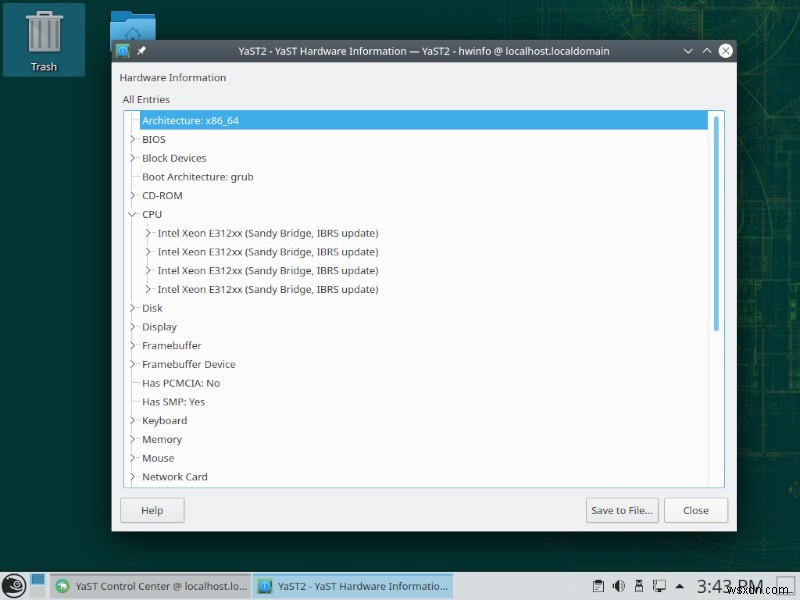Open Klipper clipboard manager from the tray
The width and height of the screenshot is (800, 600).
tap(598, 585)
